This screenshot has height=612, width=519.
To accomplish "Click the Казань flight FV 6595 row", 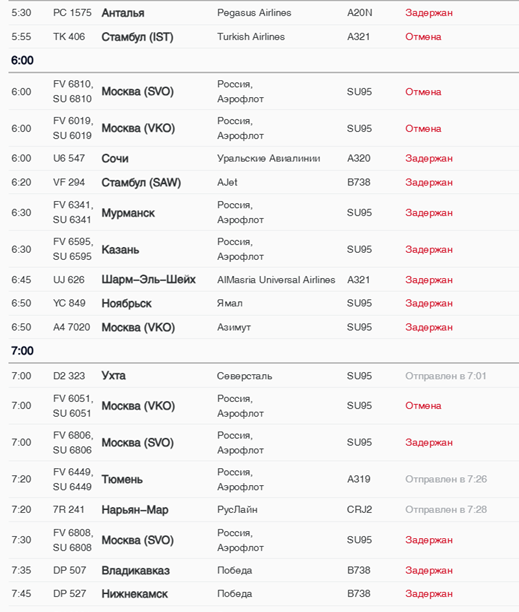I will (x=263, y=249).
